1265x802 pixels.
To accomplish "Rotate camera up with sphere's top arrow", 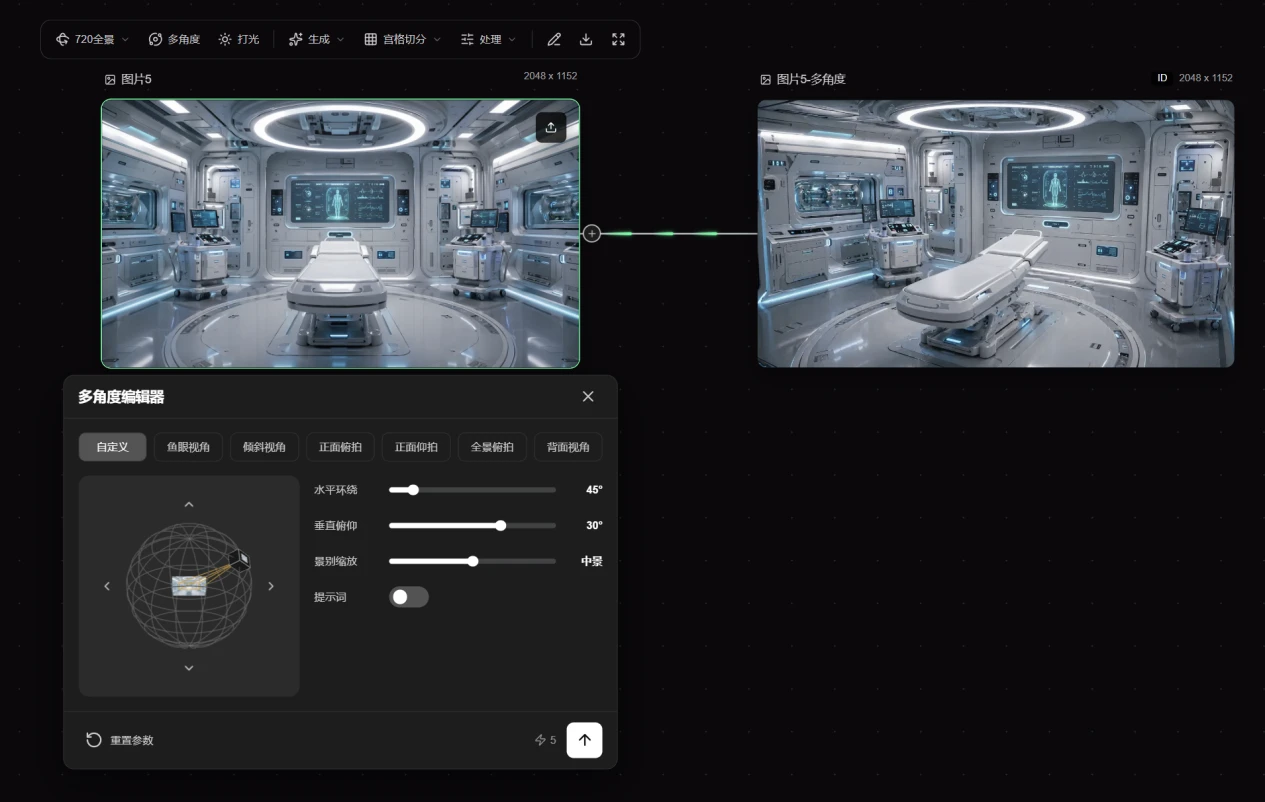I will (189, 504).
